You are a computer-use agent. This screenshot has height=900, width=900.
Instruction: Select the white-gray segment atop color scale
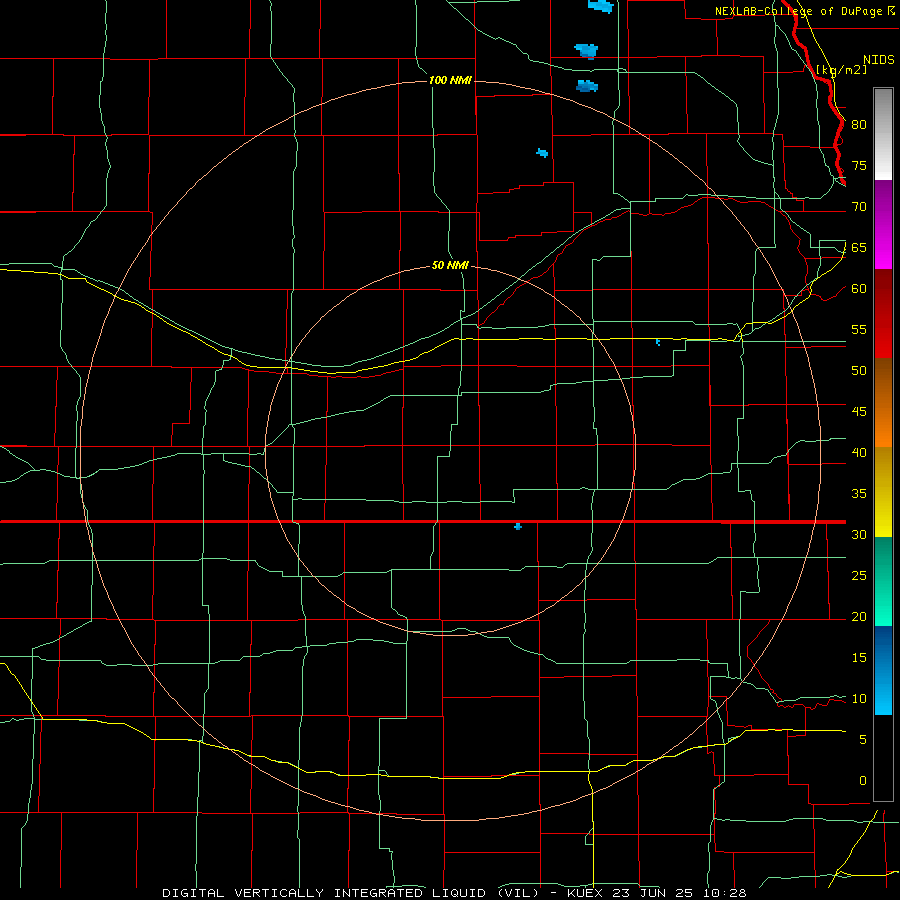(x=883, y=134)
